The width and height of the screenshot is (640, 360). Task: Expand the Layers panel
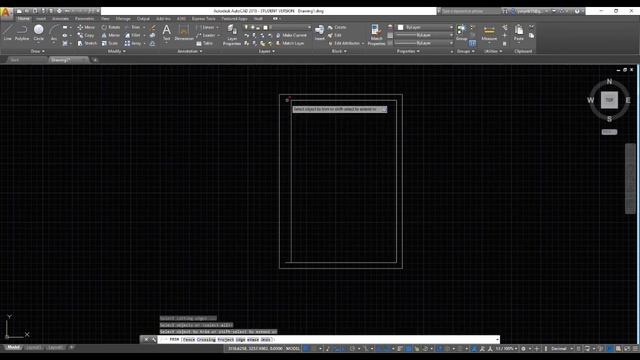tap(267, 51)
